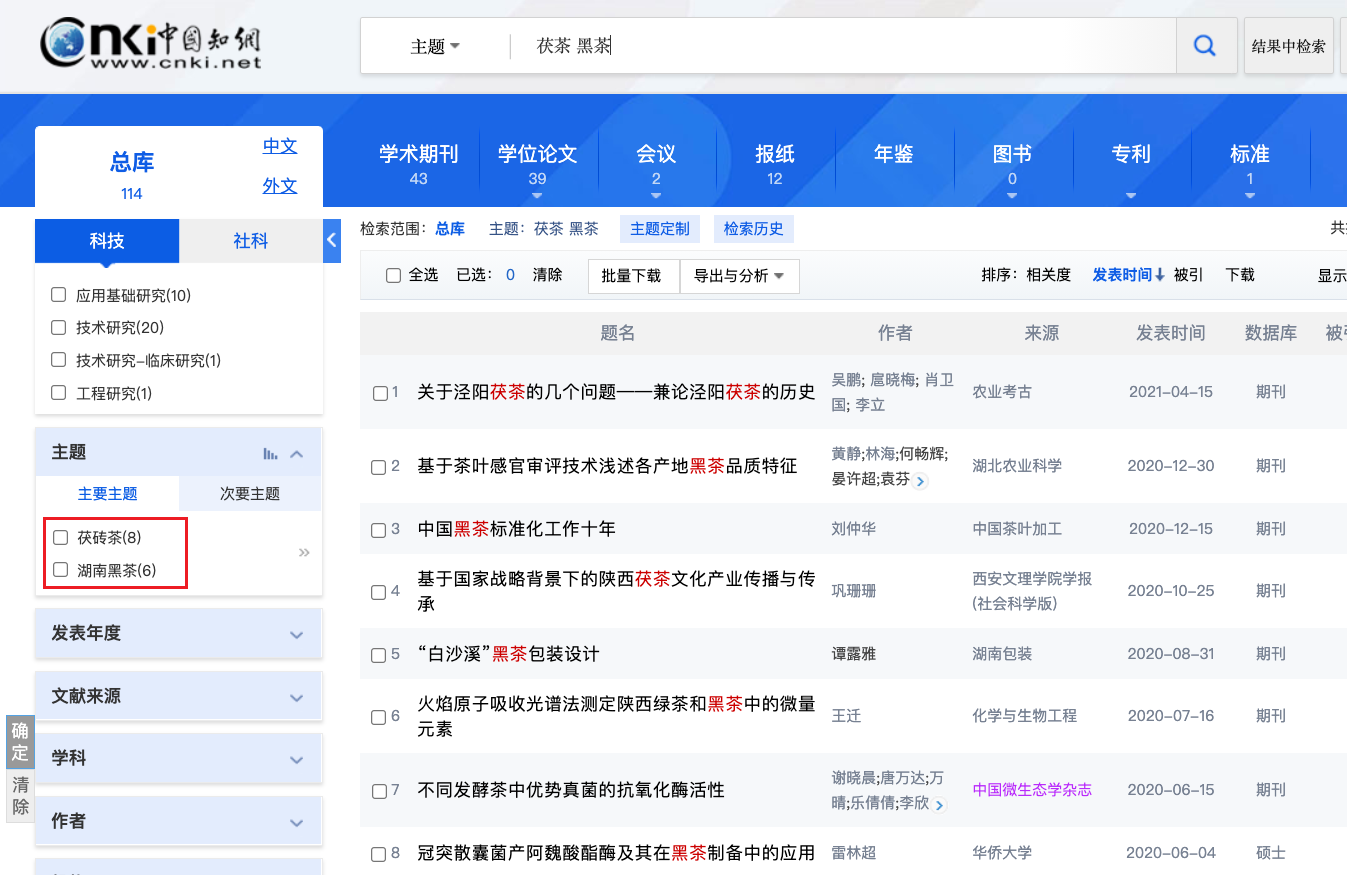Switch to 主要主题 tab
This screenshot has width=1347, height=875.
[108, 494]
